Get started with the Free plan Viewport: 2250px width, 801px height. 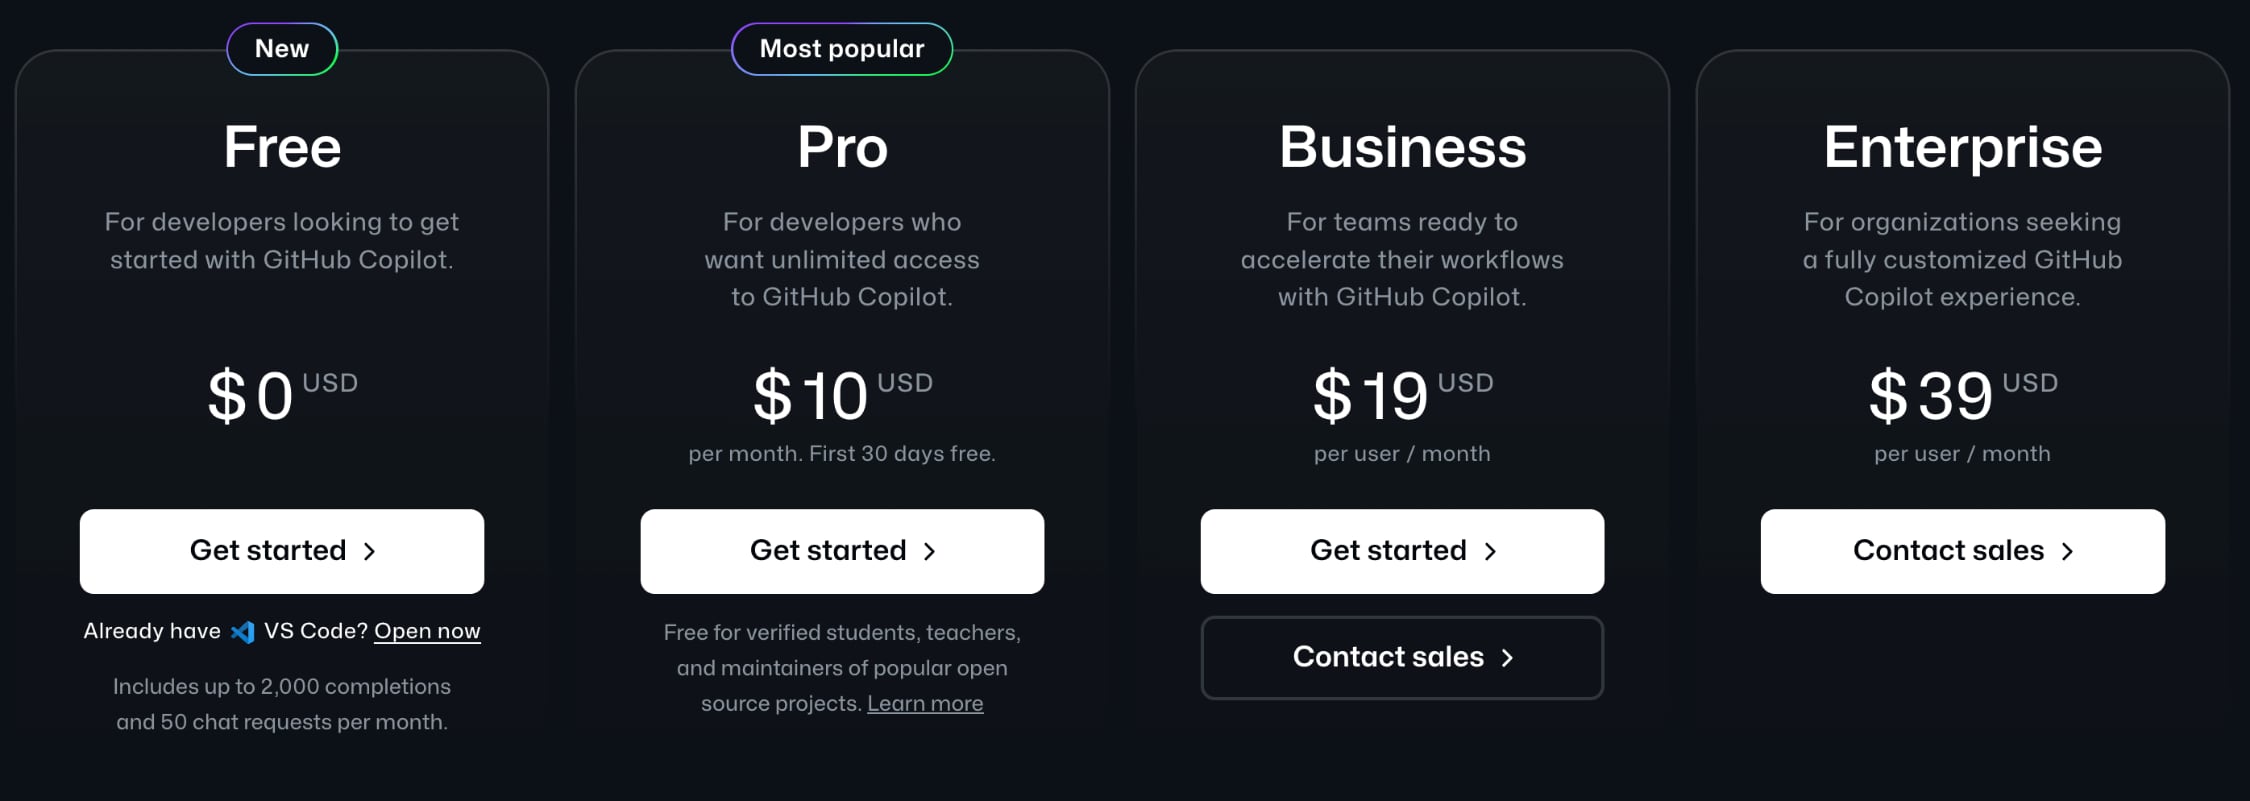[282, 551]
